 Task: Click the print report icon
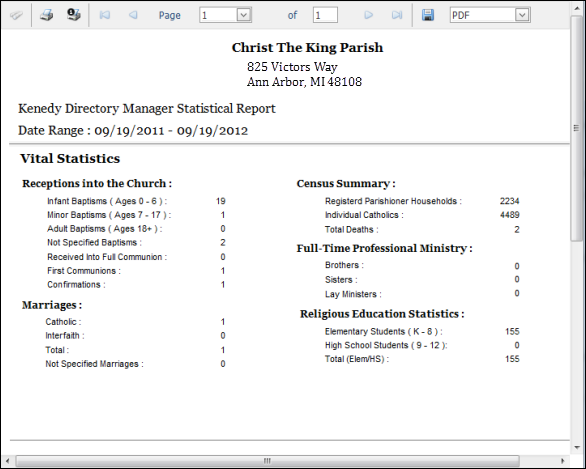46,15
